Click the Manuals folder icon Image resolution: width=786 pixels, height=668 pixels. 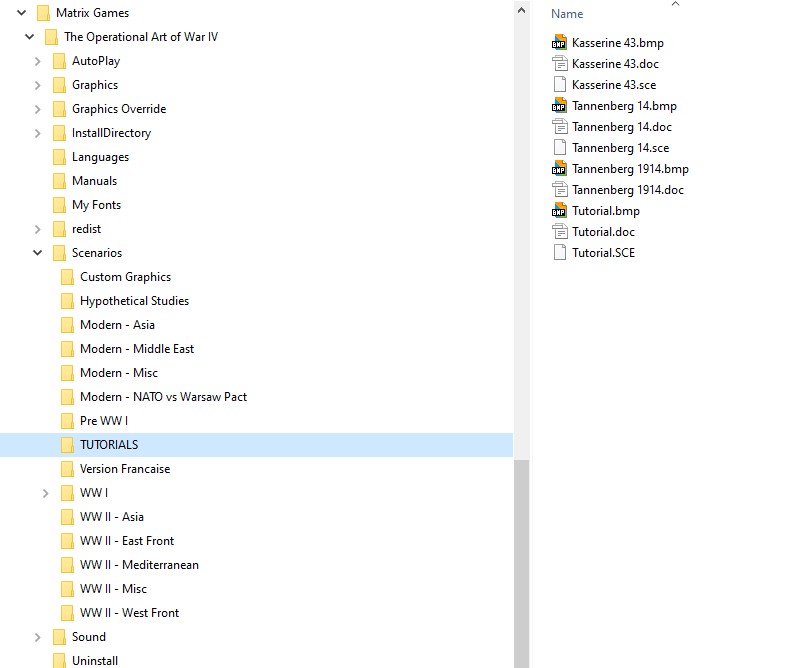pos(59,181)
